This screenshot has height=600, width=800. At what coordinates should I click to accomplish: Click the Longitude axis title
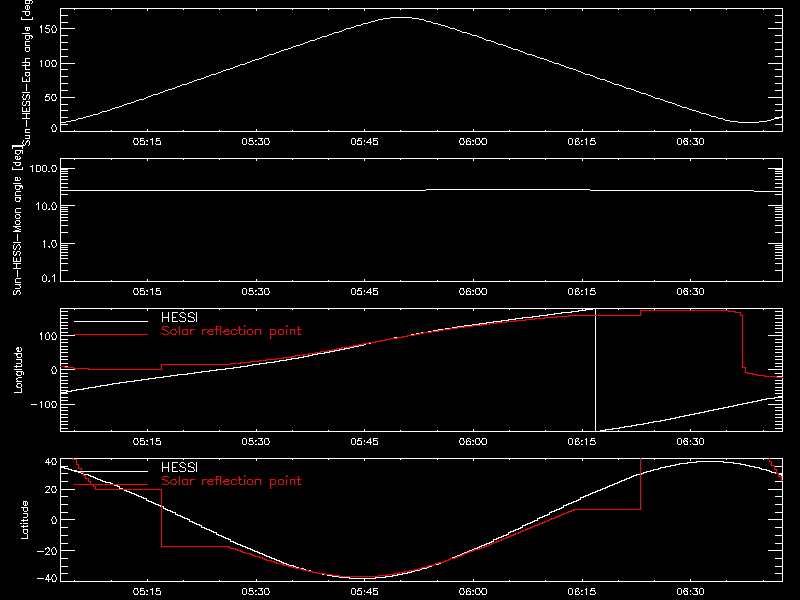coord(18,370)
